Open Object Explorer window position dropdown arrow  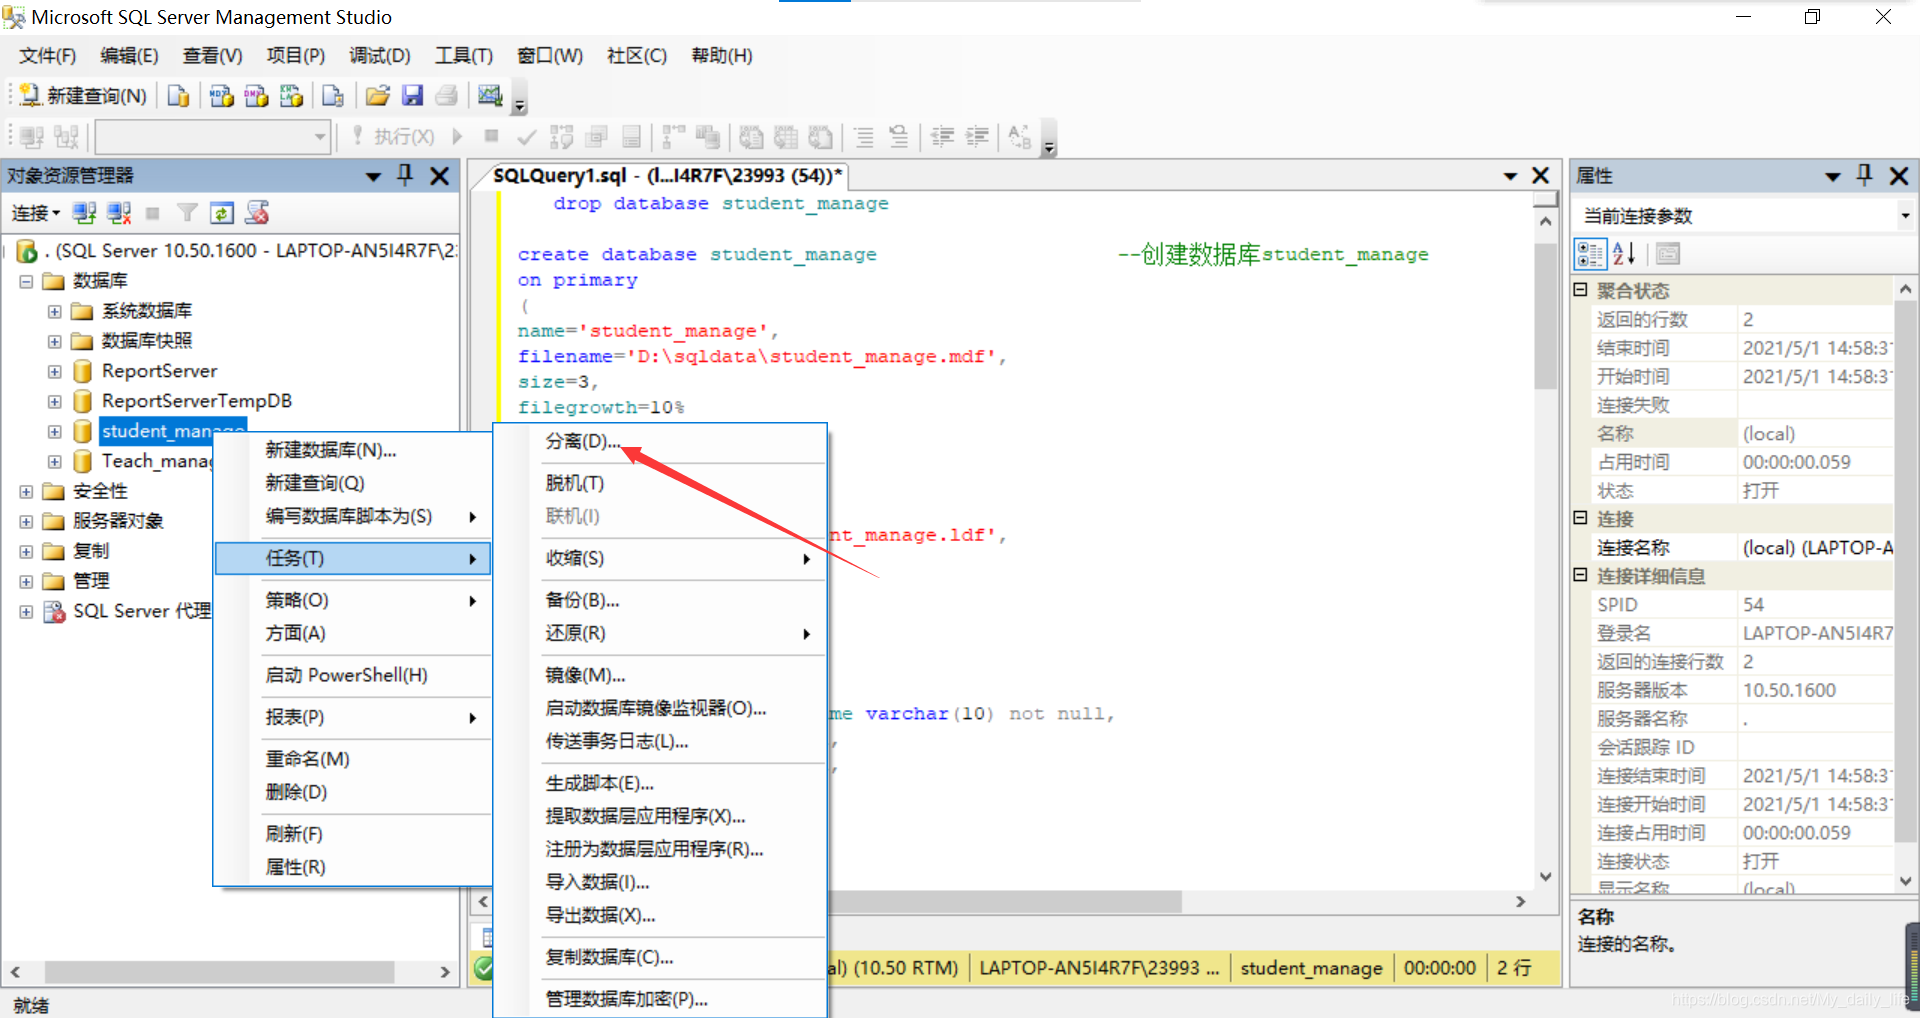[373, 177]
